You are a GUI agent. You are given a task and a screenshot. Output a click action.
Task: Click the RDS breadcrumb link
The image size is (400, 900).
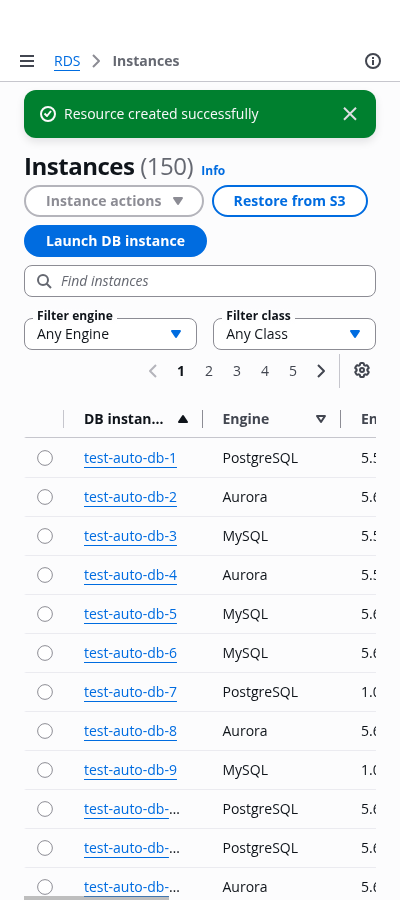67,61
